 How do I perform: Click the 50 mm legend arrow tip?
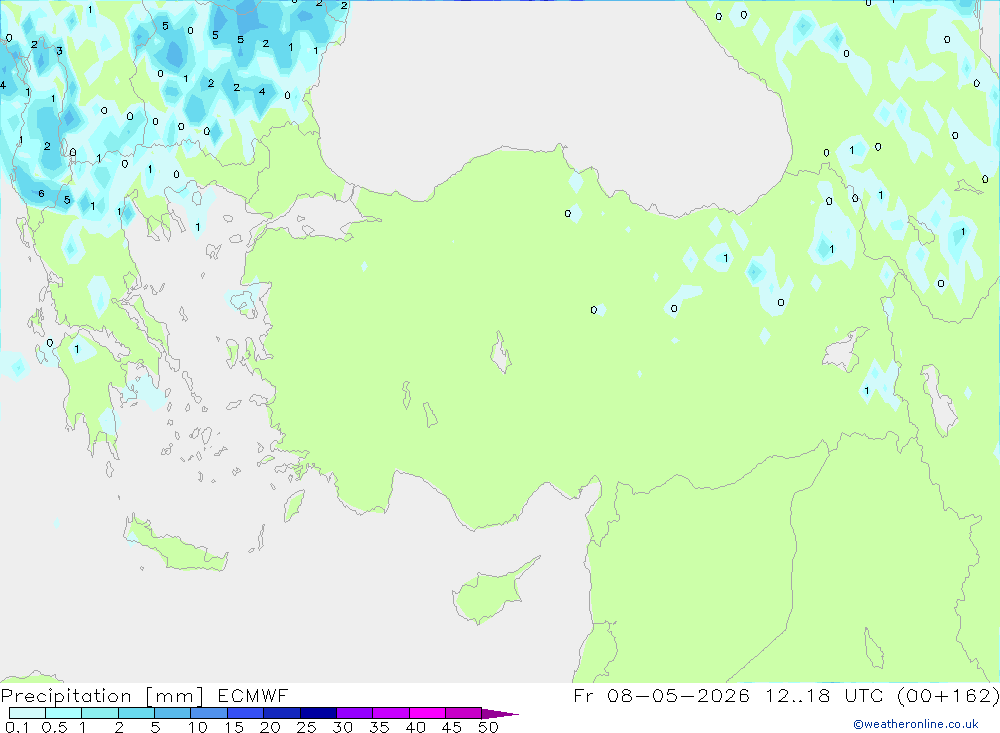(x=500, y=713)
